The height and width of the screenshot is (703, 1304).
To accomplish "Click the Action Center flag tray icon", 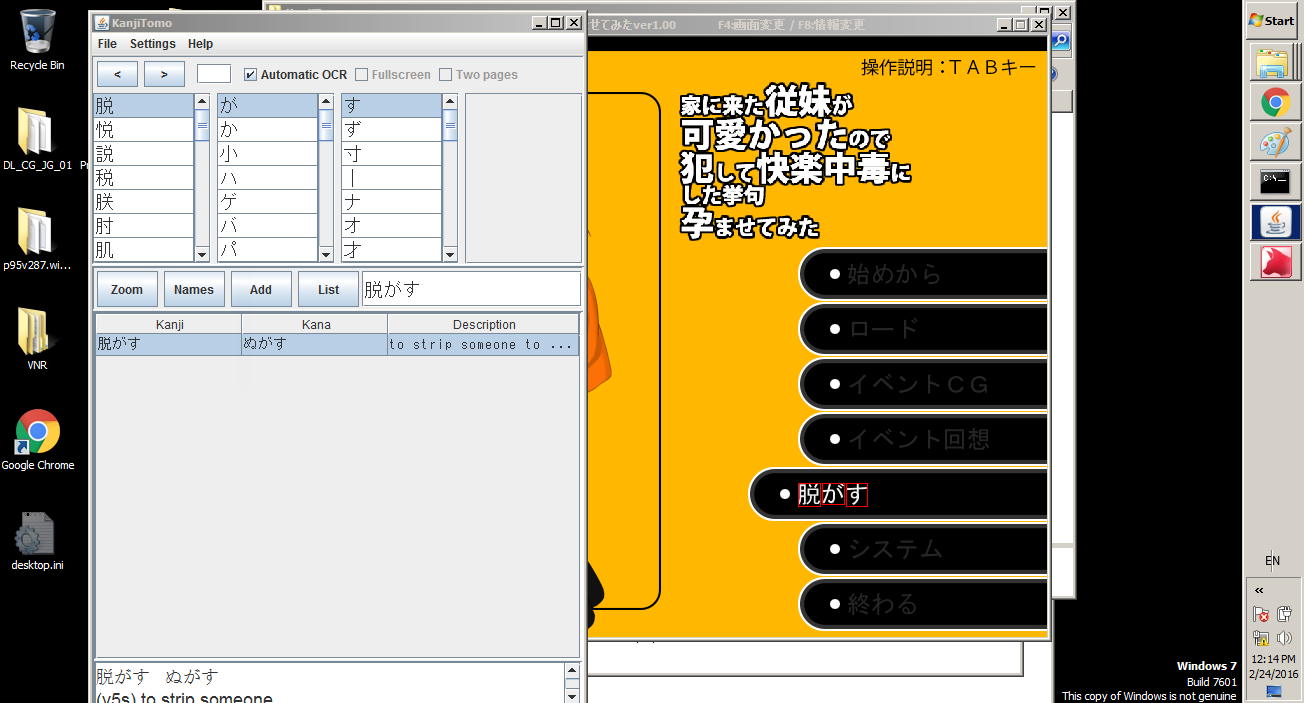I will click(x=1260, y=614).
